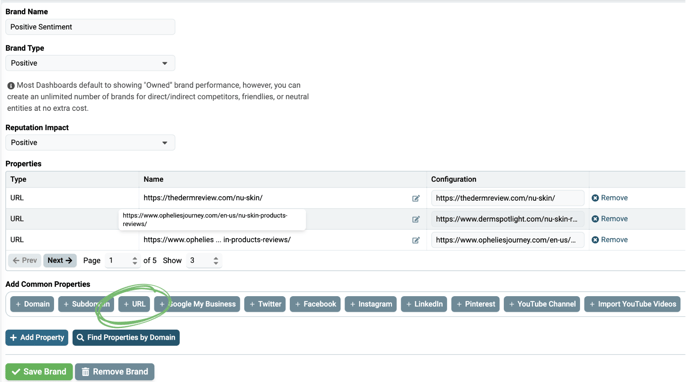Add a URL common property

[x=134, y=304]
